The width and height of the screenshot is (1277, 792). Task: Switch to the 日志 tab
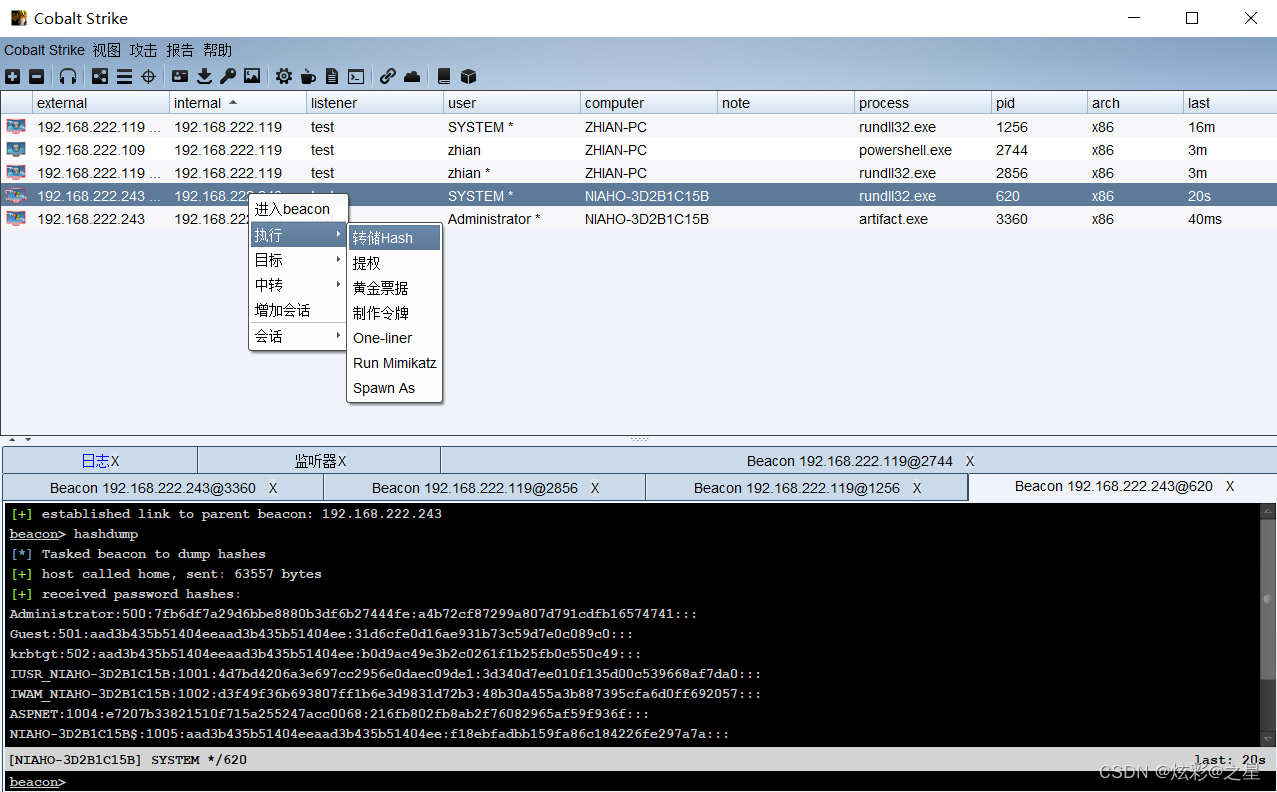(x=100, y=461)
